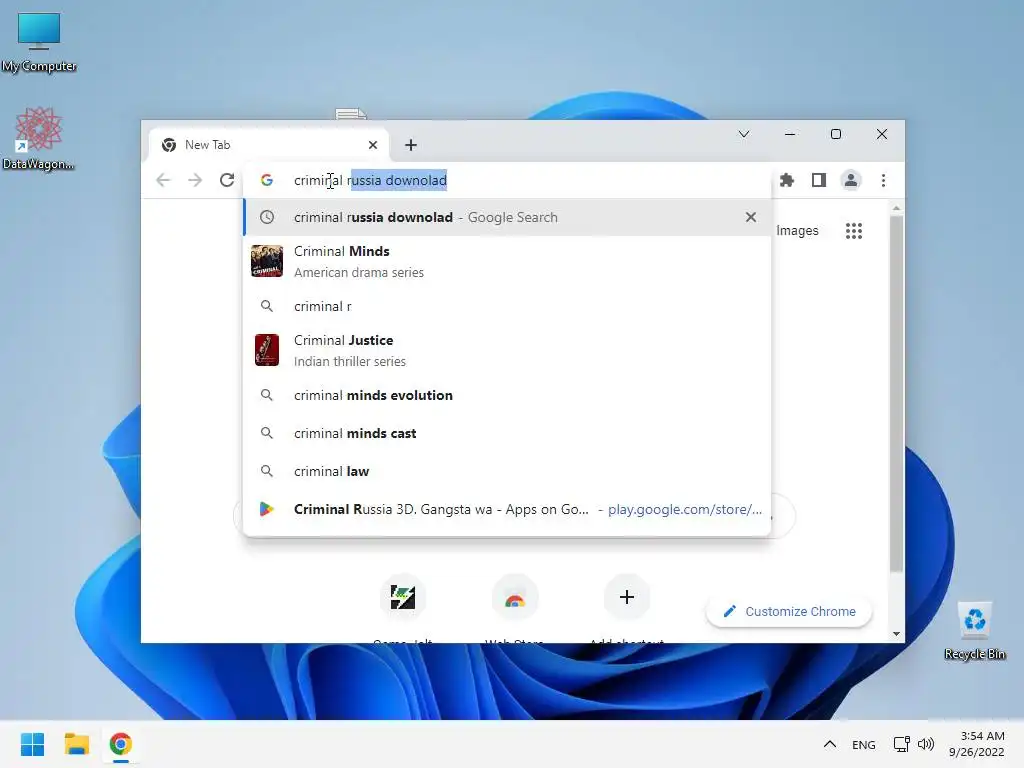Select the New Tab tab
The height and width of the screenshot is (768, 1024).
tap(268, 145)
